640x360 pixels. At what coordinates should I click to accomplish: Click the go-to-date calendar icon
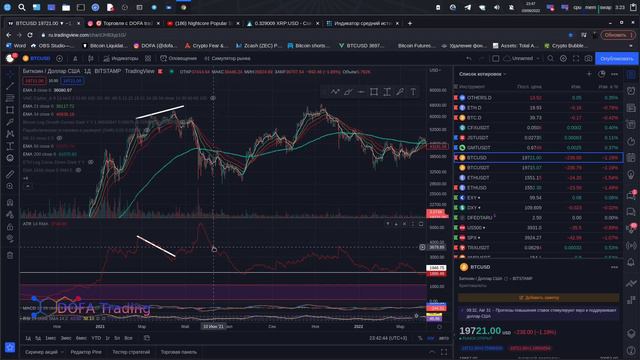pos(147,338)
